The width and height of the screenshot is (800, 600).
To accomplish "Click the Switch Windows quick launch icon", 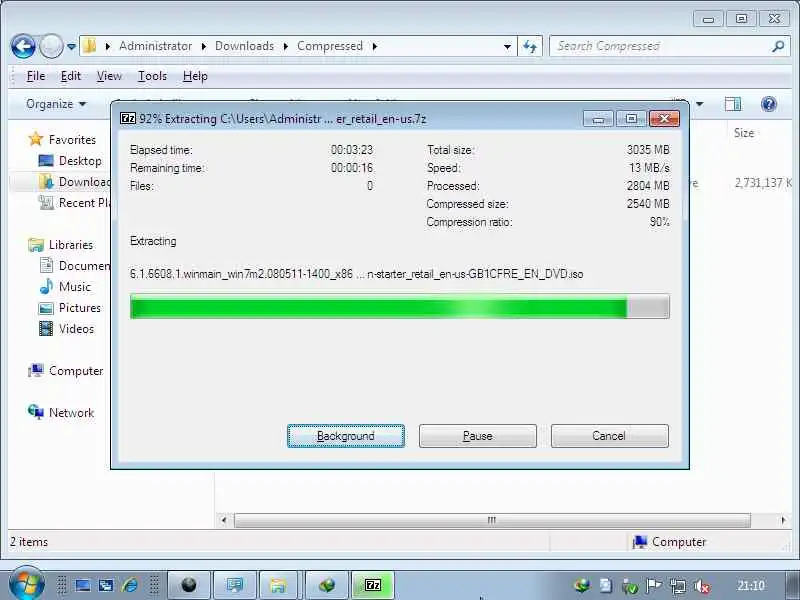I will 106,585.
